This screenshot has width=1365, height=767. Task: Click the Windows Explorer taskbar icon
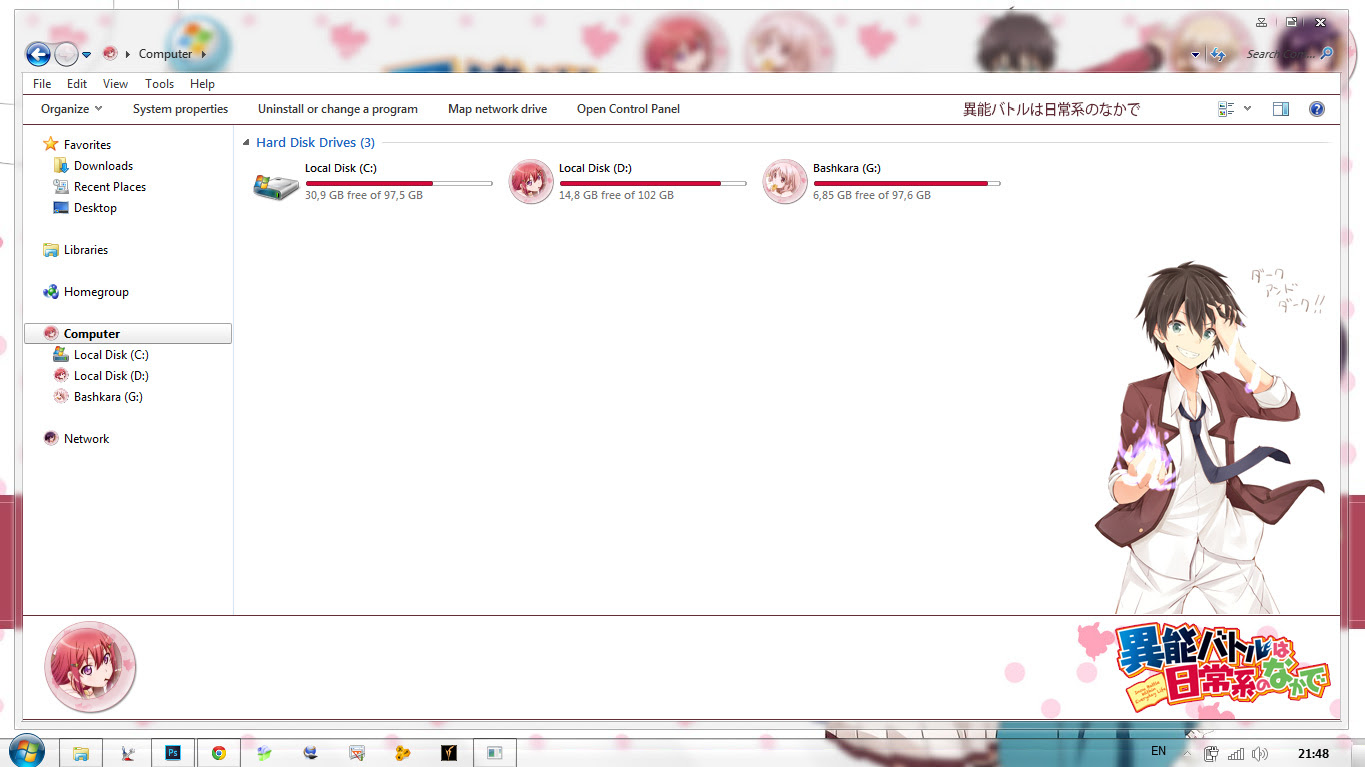click(x=81, y=753)
